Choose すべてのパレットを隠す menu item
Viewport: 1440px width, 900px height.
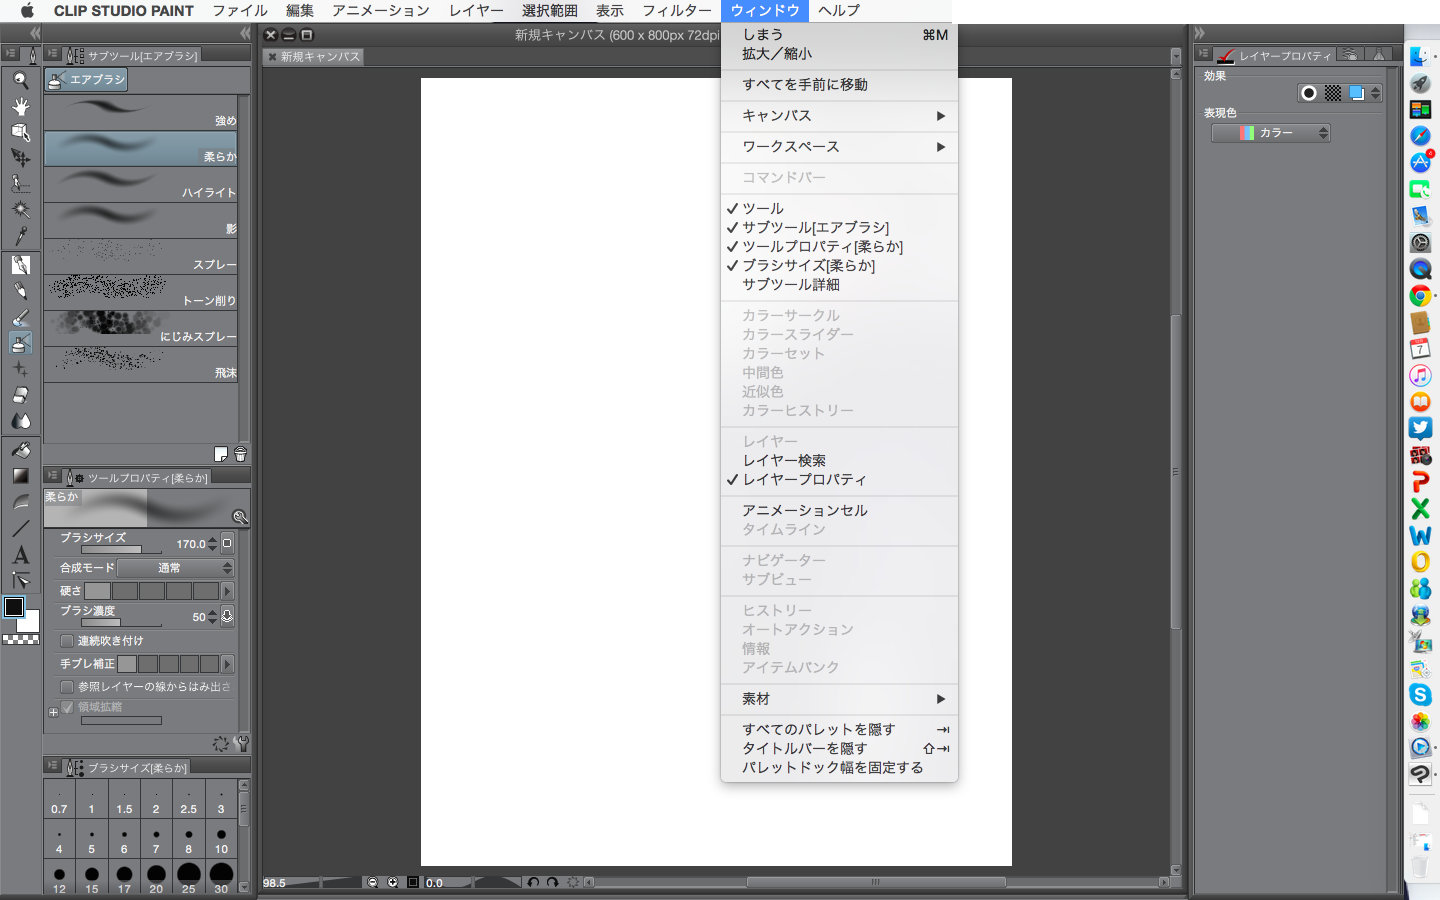(x=818, y=730)
